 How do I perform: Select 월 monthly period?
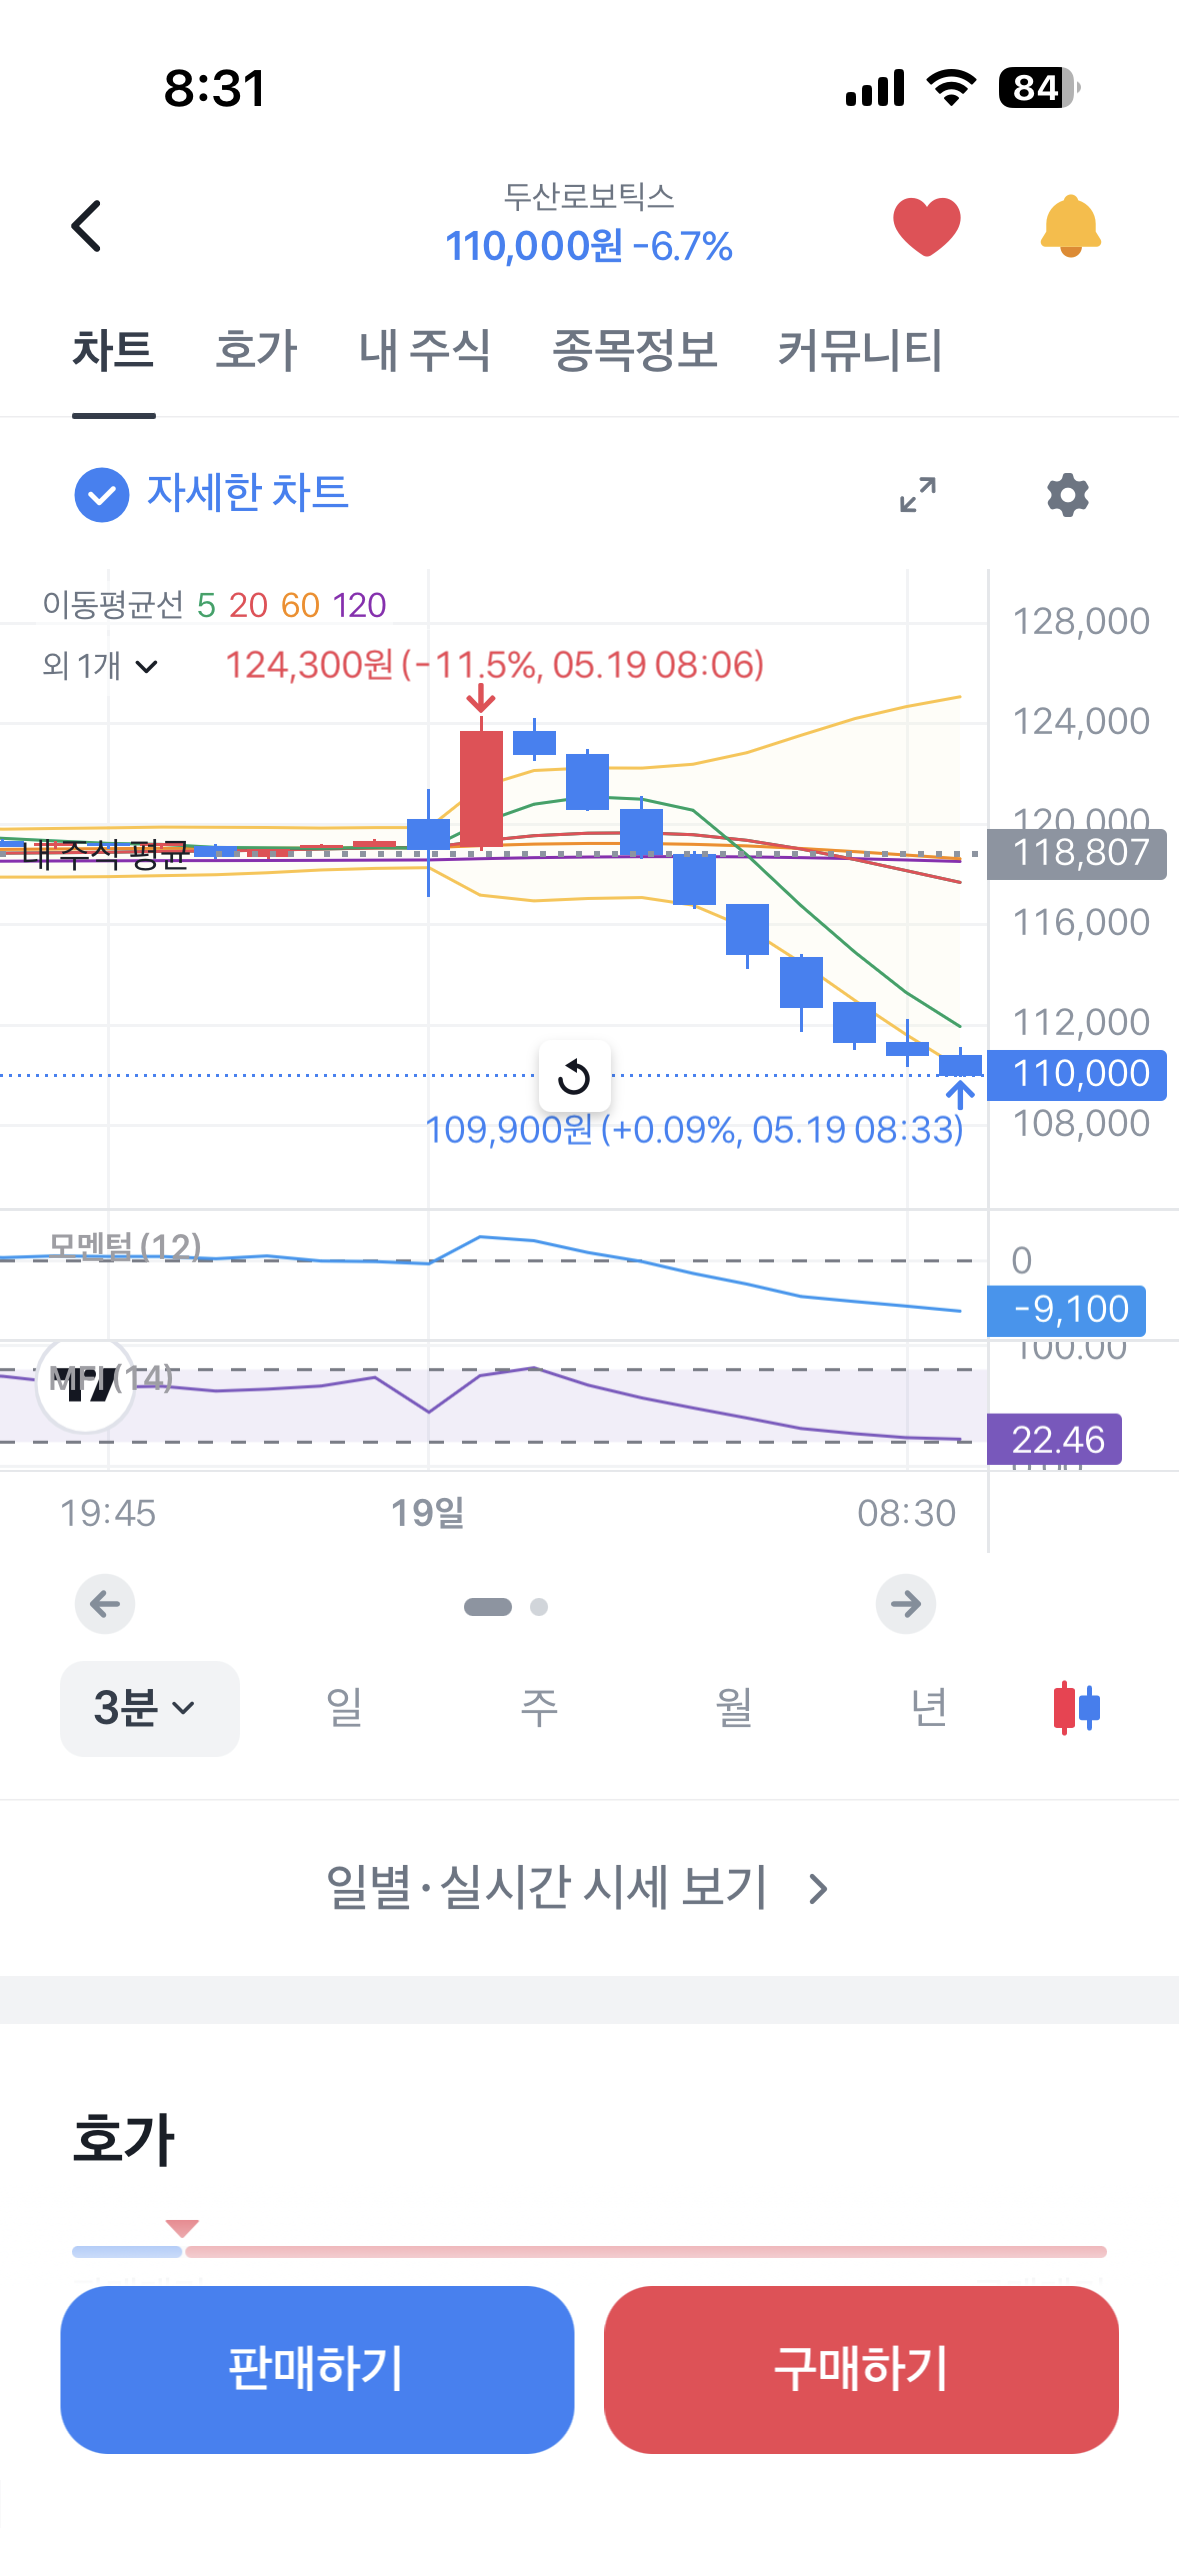point(734,1707)
